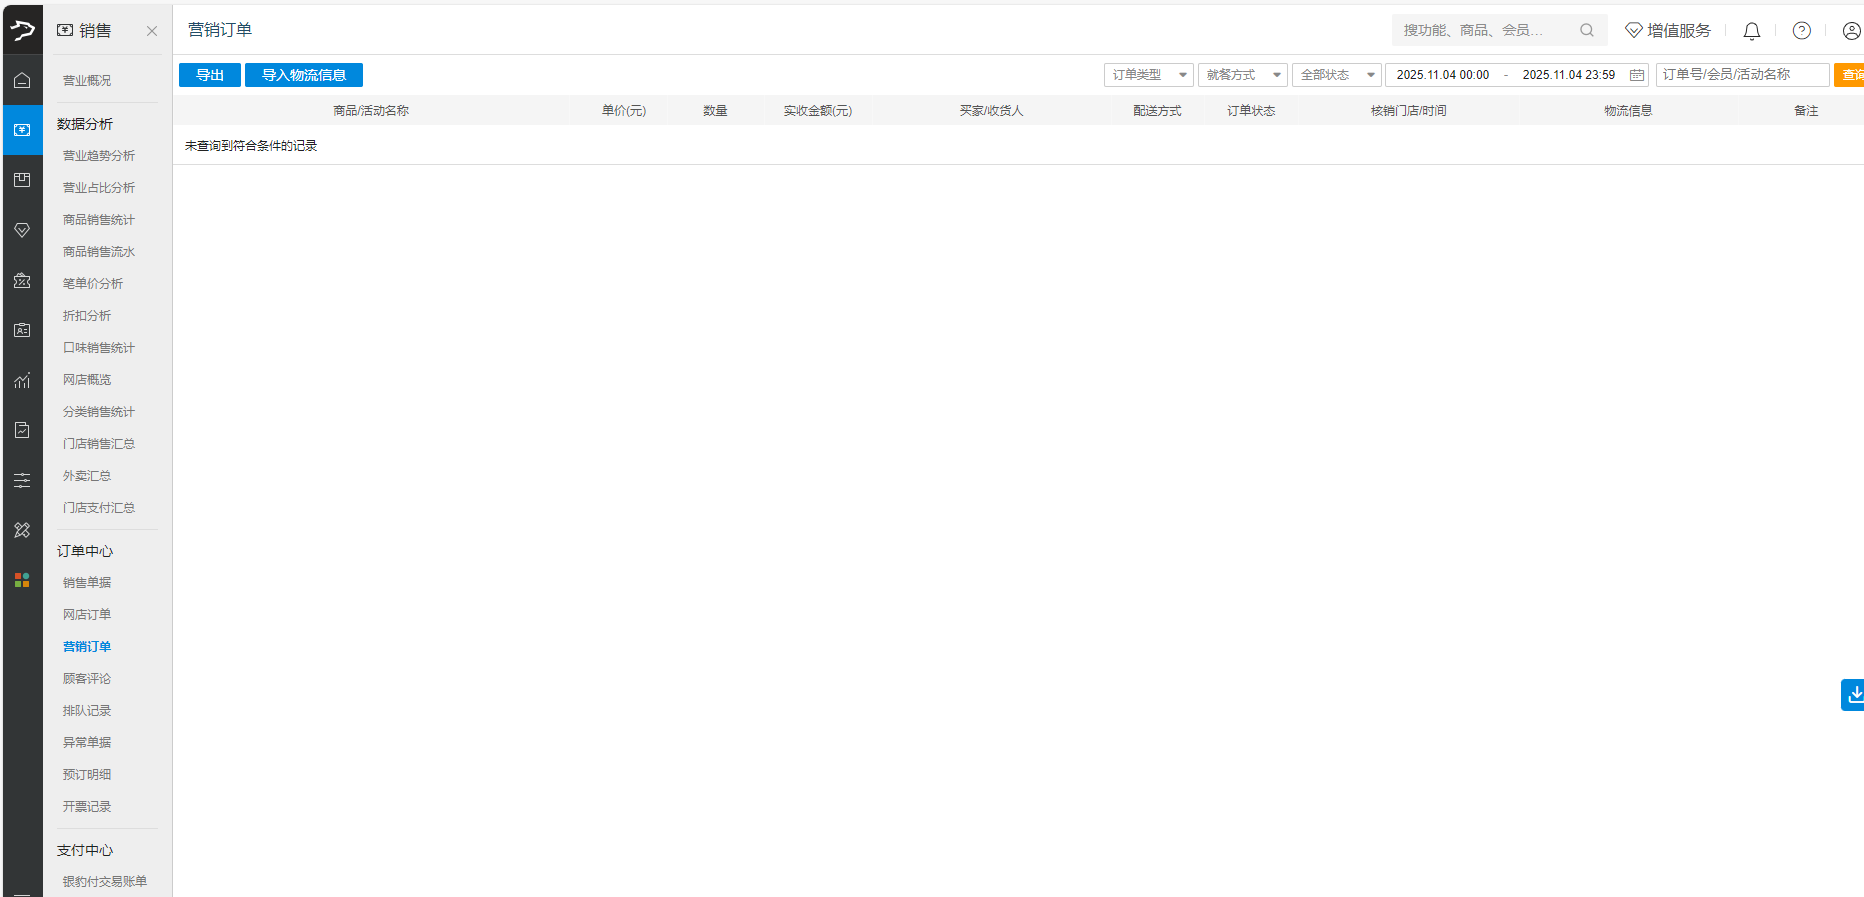Click the blue download floating icon
Screen dimensions: 1864x897
[1853, 694]
